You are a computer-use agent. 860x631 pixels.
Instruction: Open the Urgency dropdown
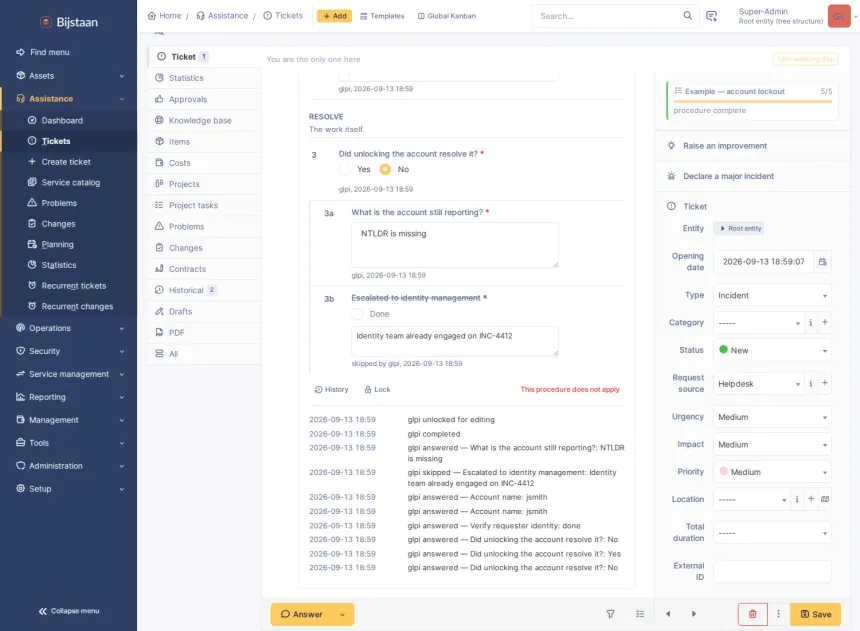[772, 417]
